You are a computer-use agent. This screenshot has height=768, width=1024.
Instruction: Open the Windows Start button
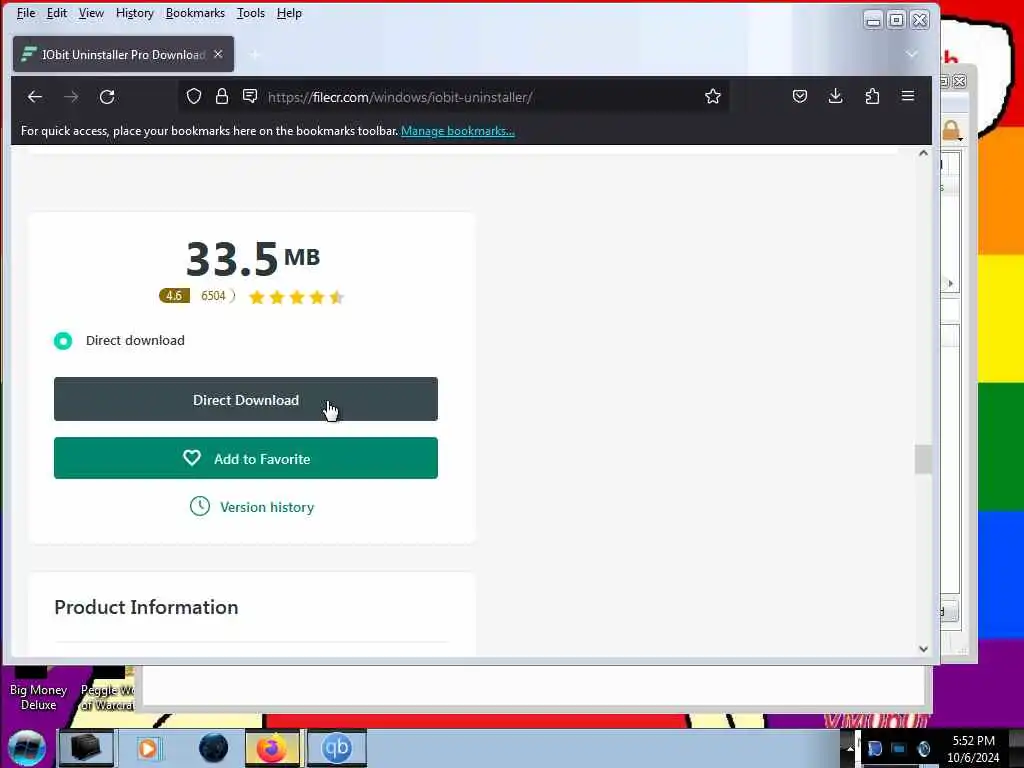(27, 748)
